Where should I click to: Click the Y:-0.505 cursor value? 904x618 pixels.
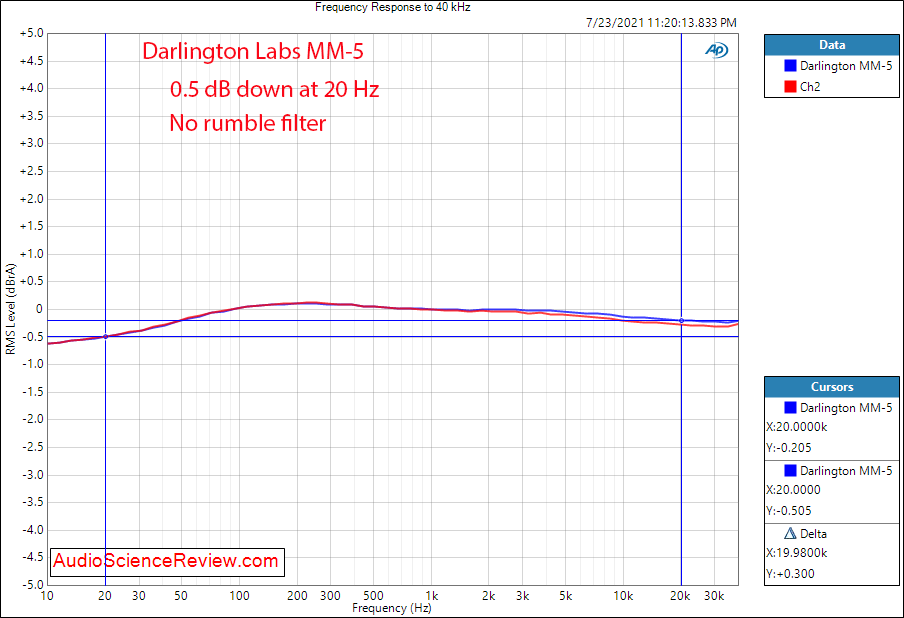tap(789, 511)
